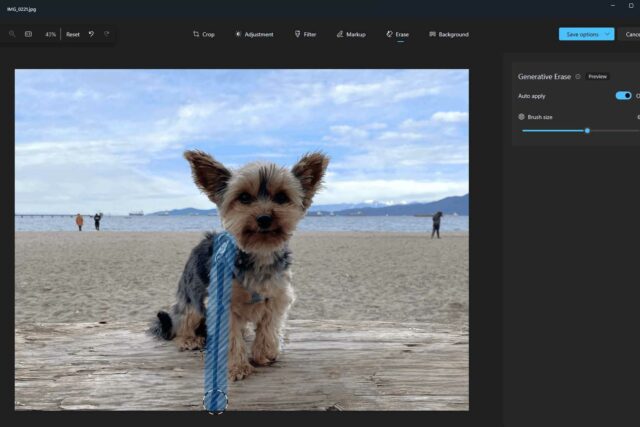Reset all edits with Reset button

(x=73, y=35)
